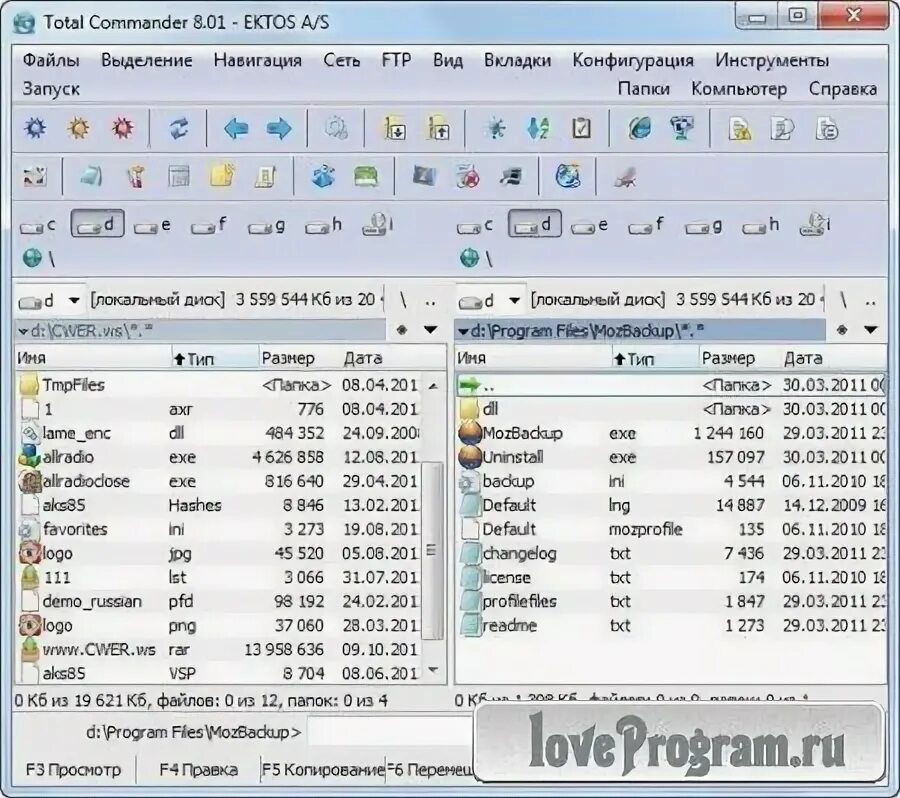Click the yellow sticky note toolbar icon
The width and height of the screenshot is (900, 798).
click(x=222, y=176)
